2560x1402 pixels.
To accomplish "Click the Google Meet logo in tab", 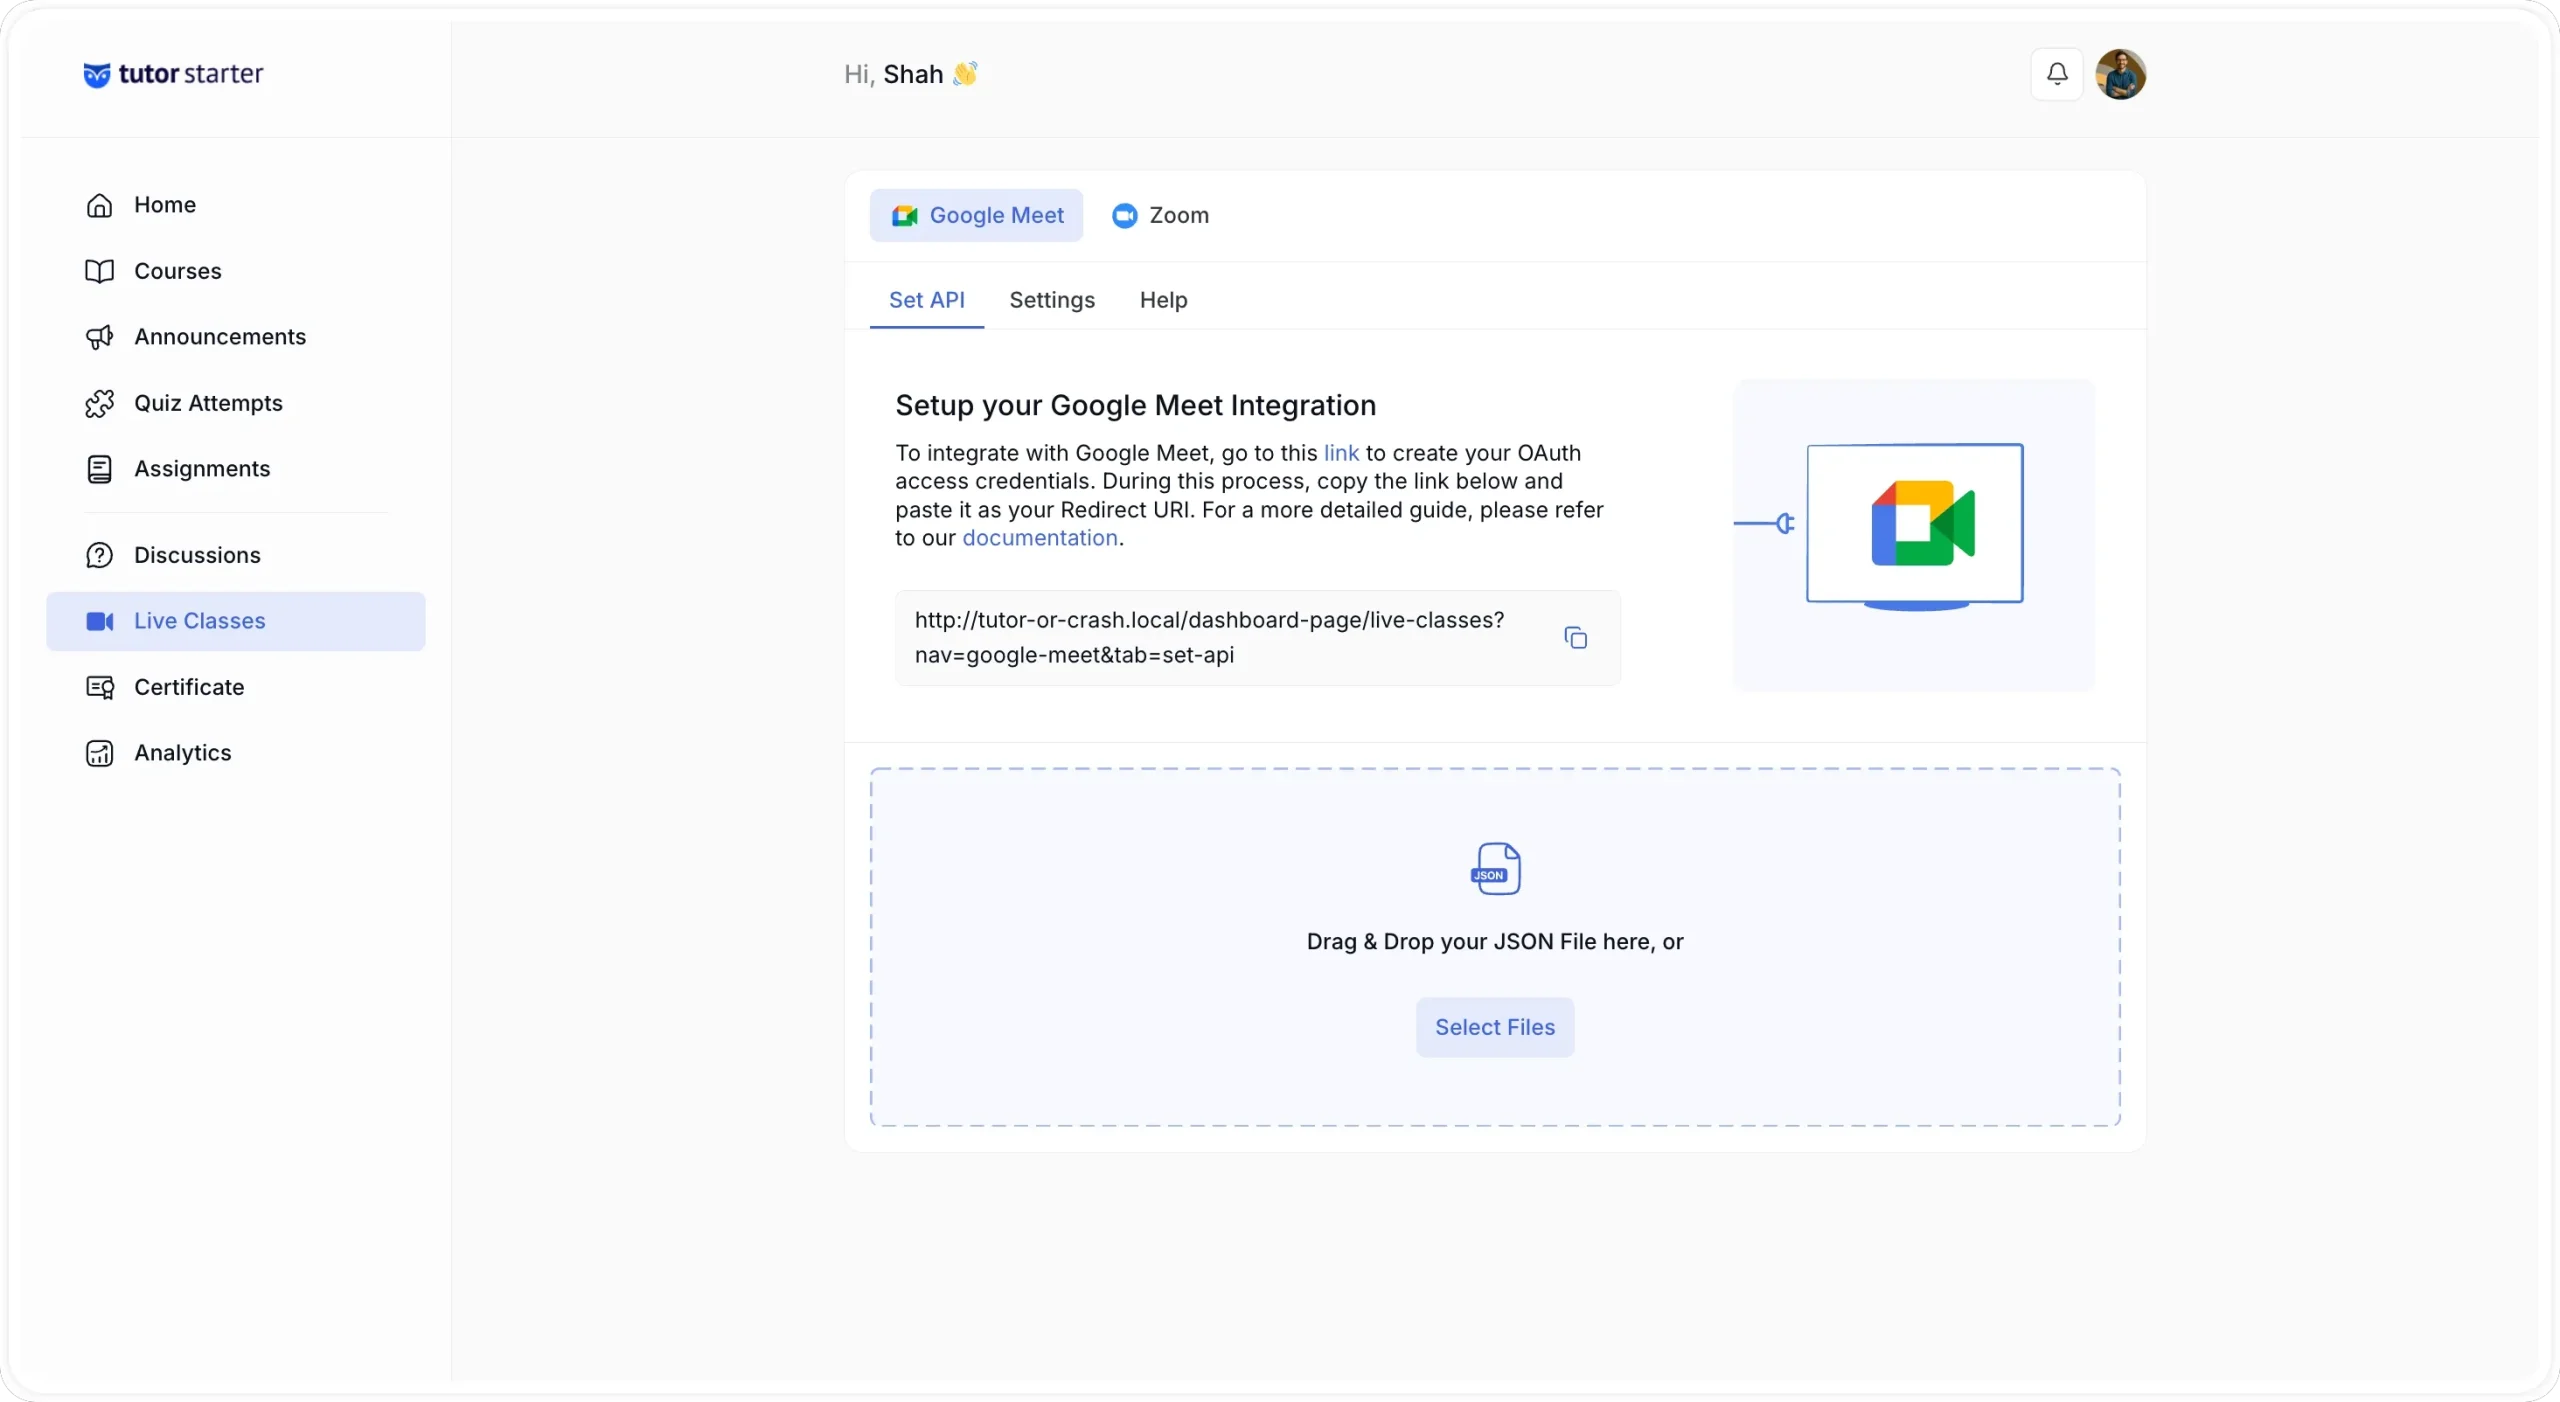I will point(904,215).
